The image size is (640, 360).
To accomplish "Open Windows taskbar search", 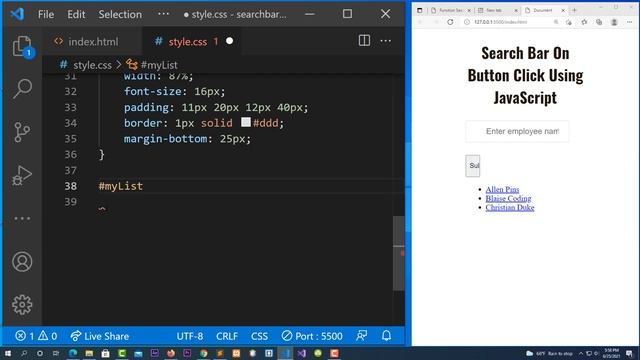I will pos(24,353).
